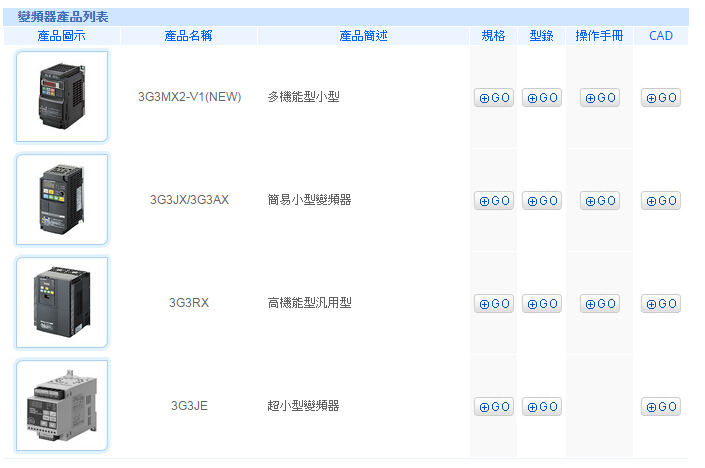The height and width of the screenshot is (468, 705).
Task: Select product name 3G3JE
Action: 189,406
